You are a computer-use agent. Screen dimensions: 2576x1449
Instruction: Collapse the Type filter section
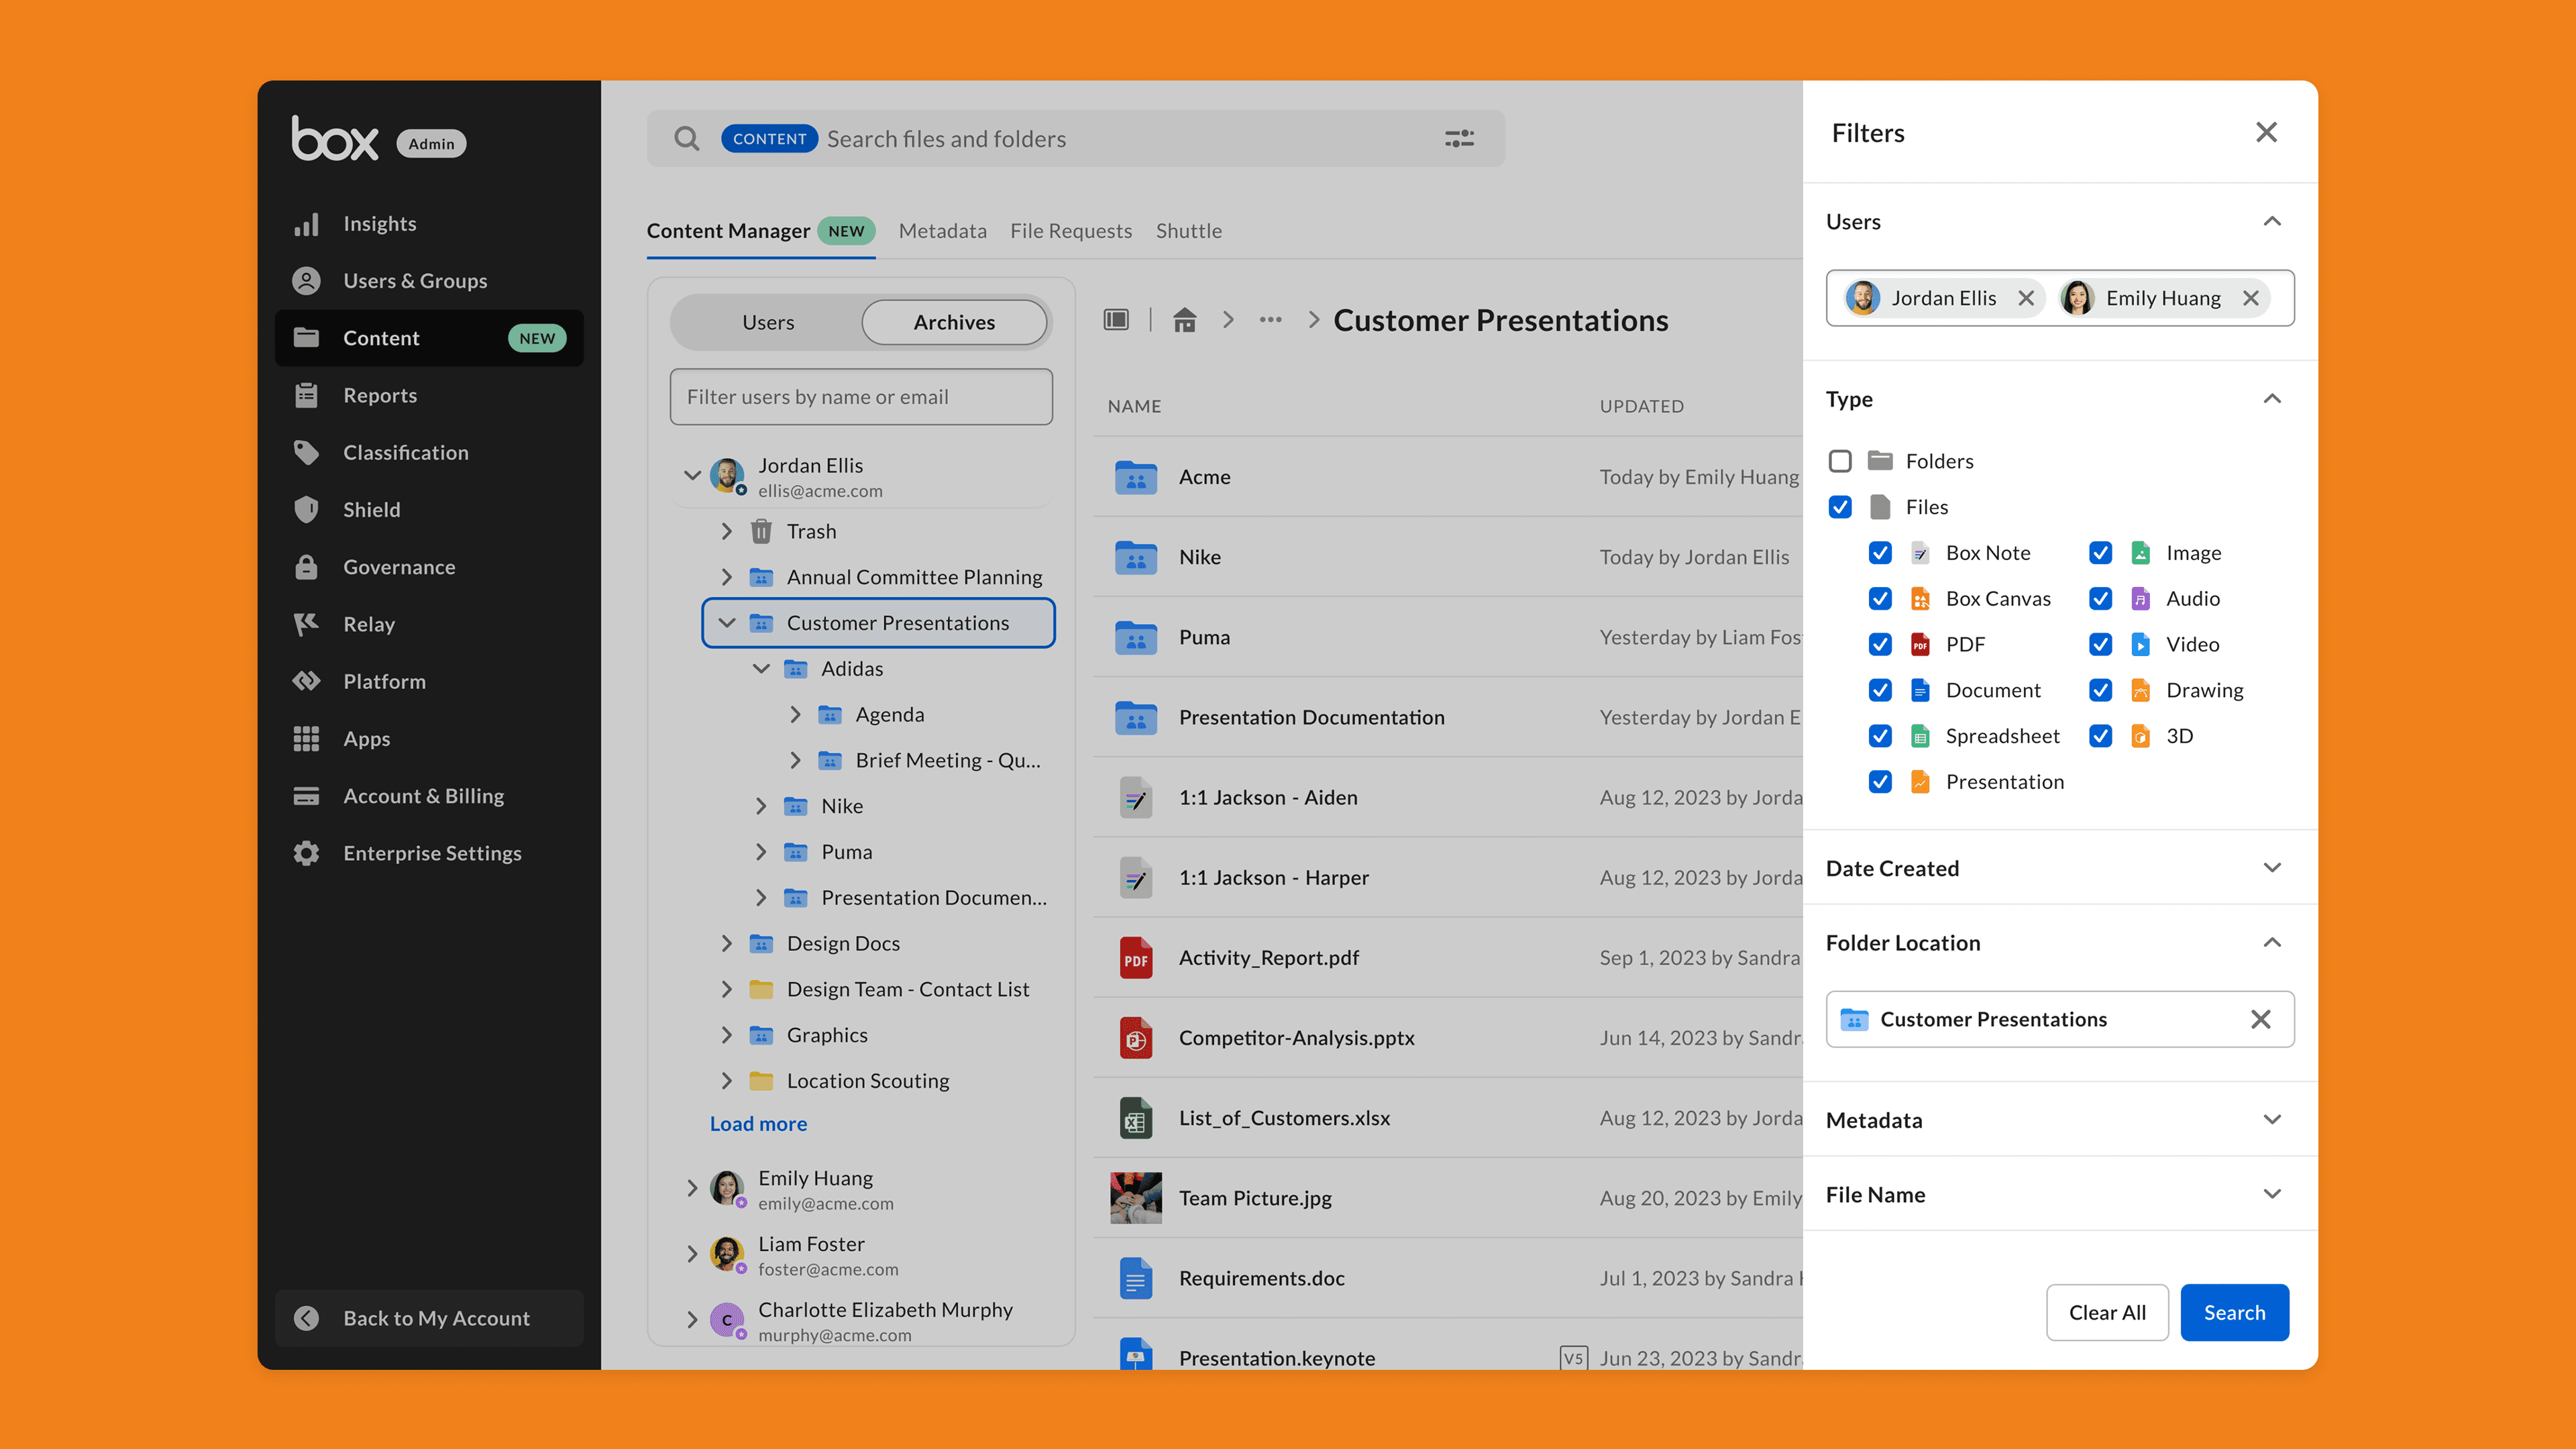tap(2272, 399)
